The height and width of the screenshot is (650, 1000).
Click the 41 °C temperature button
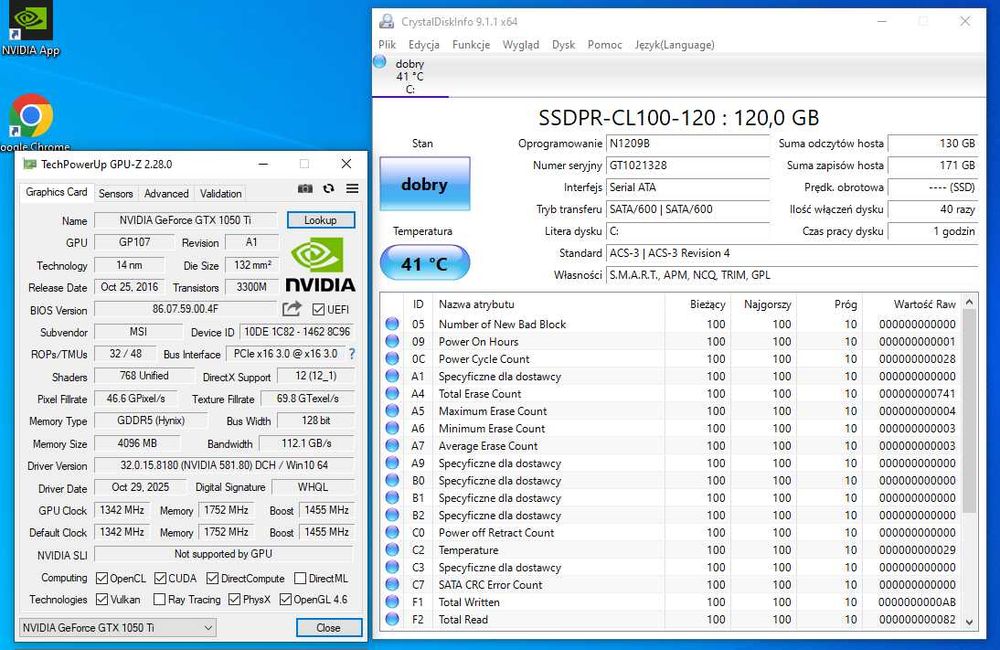click(425, 263)
